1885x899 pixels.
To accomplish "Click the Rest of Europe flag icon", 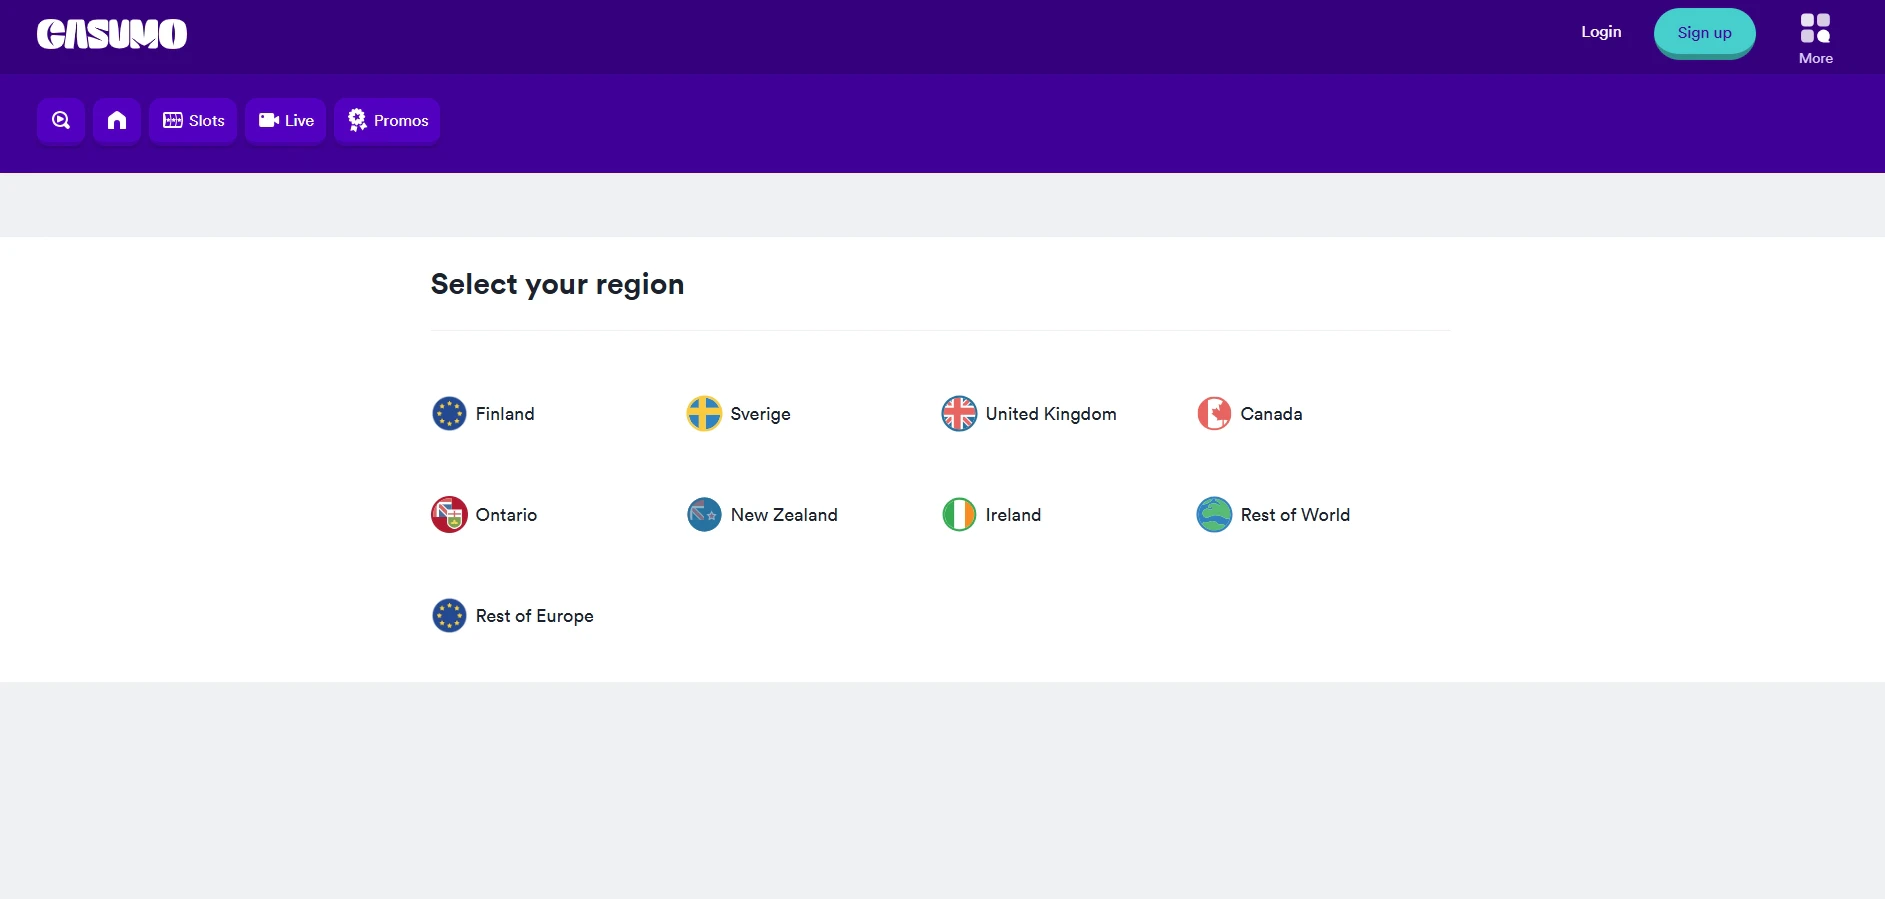I will point(449,616).
